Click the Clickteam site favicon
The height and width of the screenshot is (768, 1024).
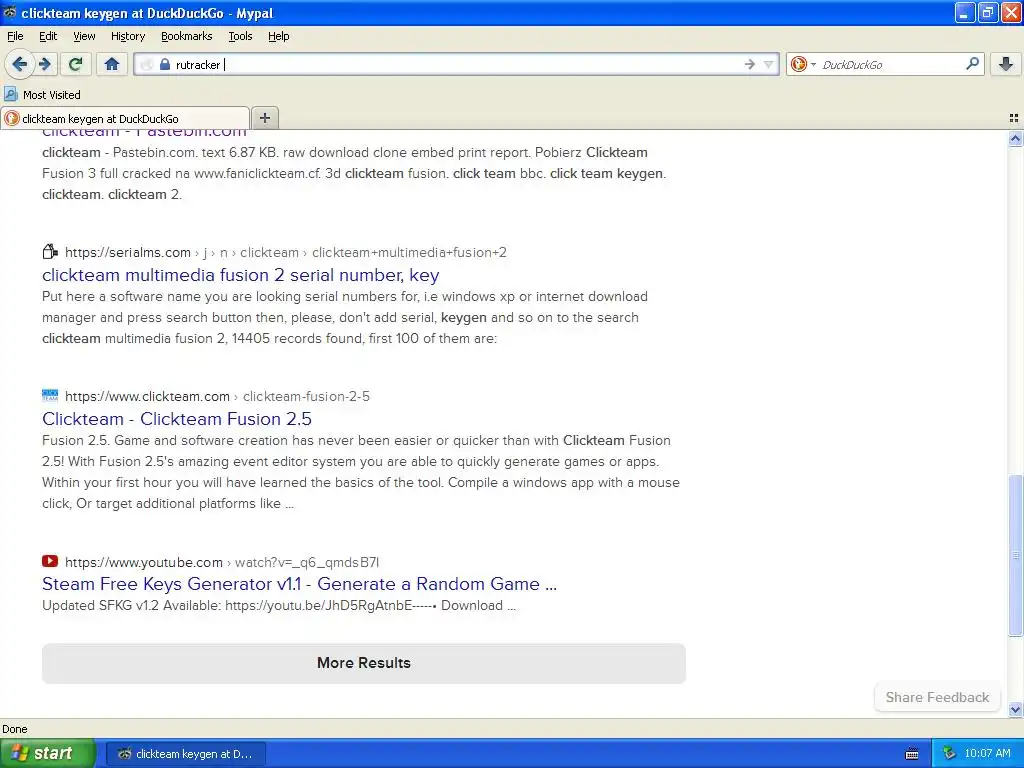(x=50, y=395)
